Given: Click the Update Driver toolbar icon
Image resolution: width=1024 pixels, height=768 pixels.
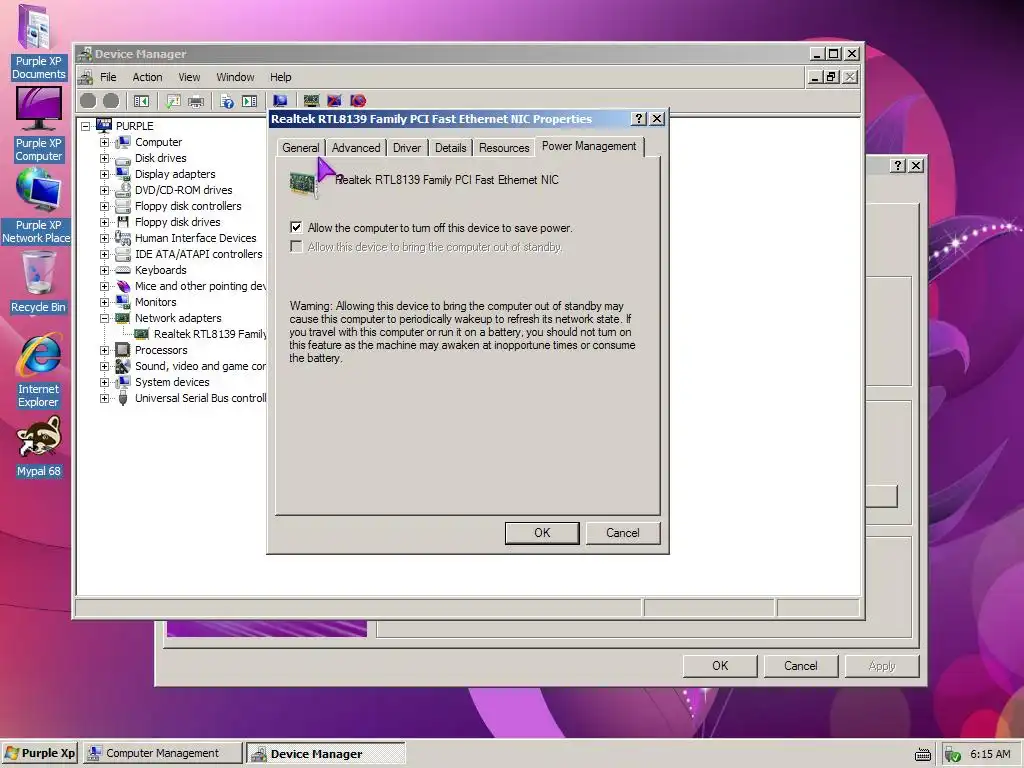Looking at the screenshot, I should tap(312, 101).
